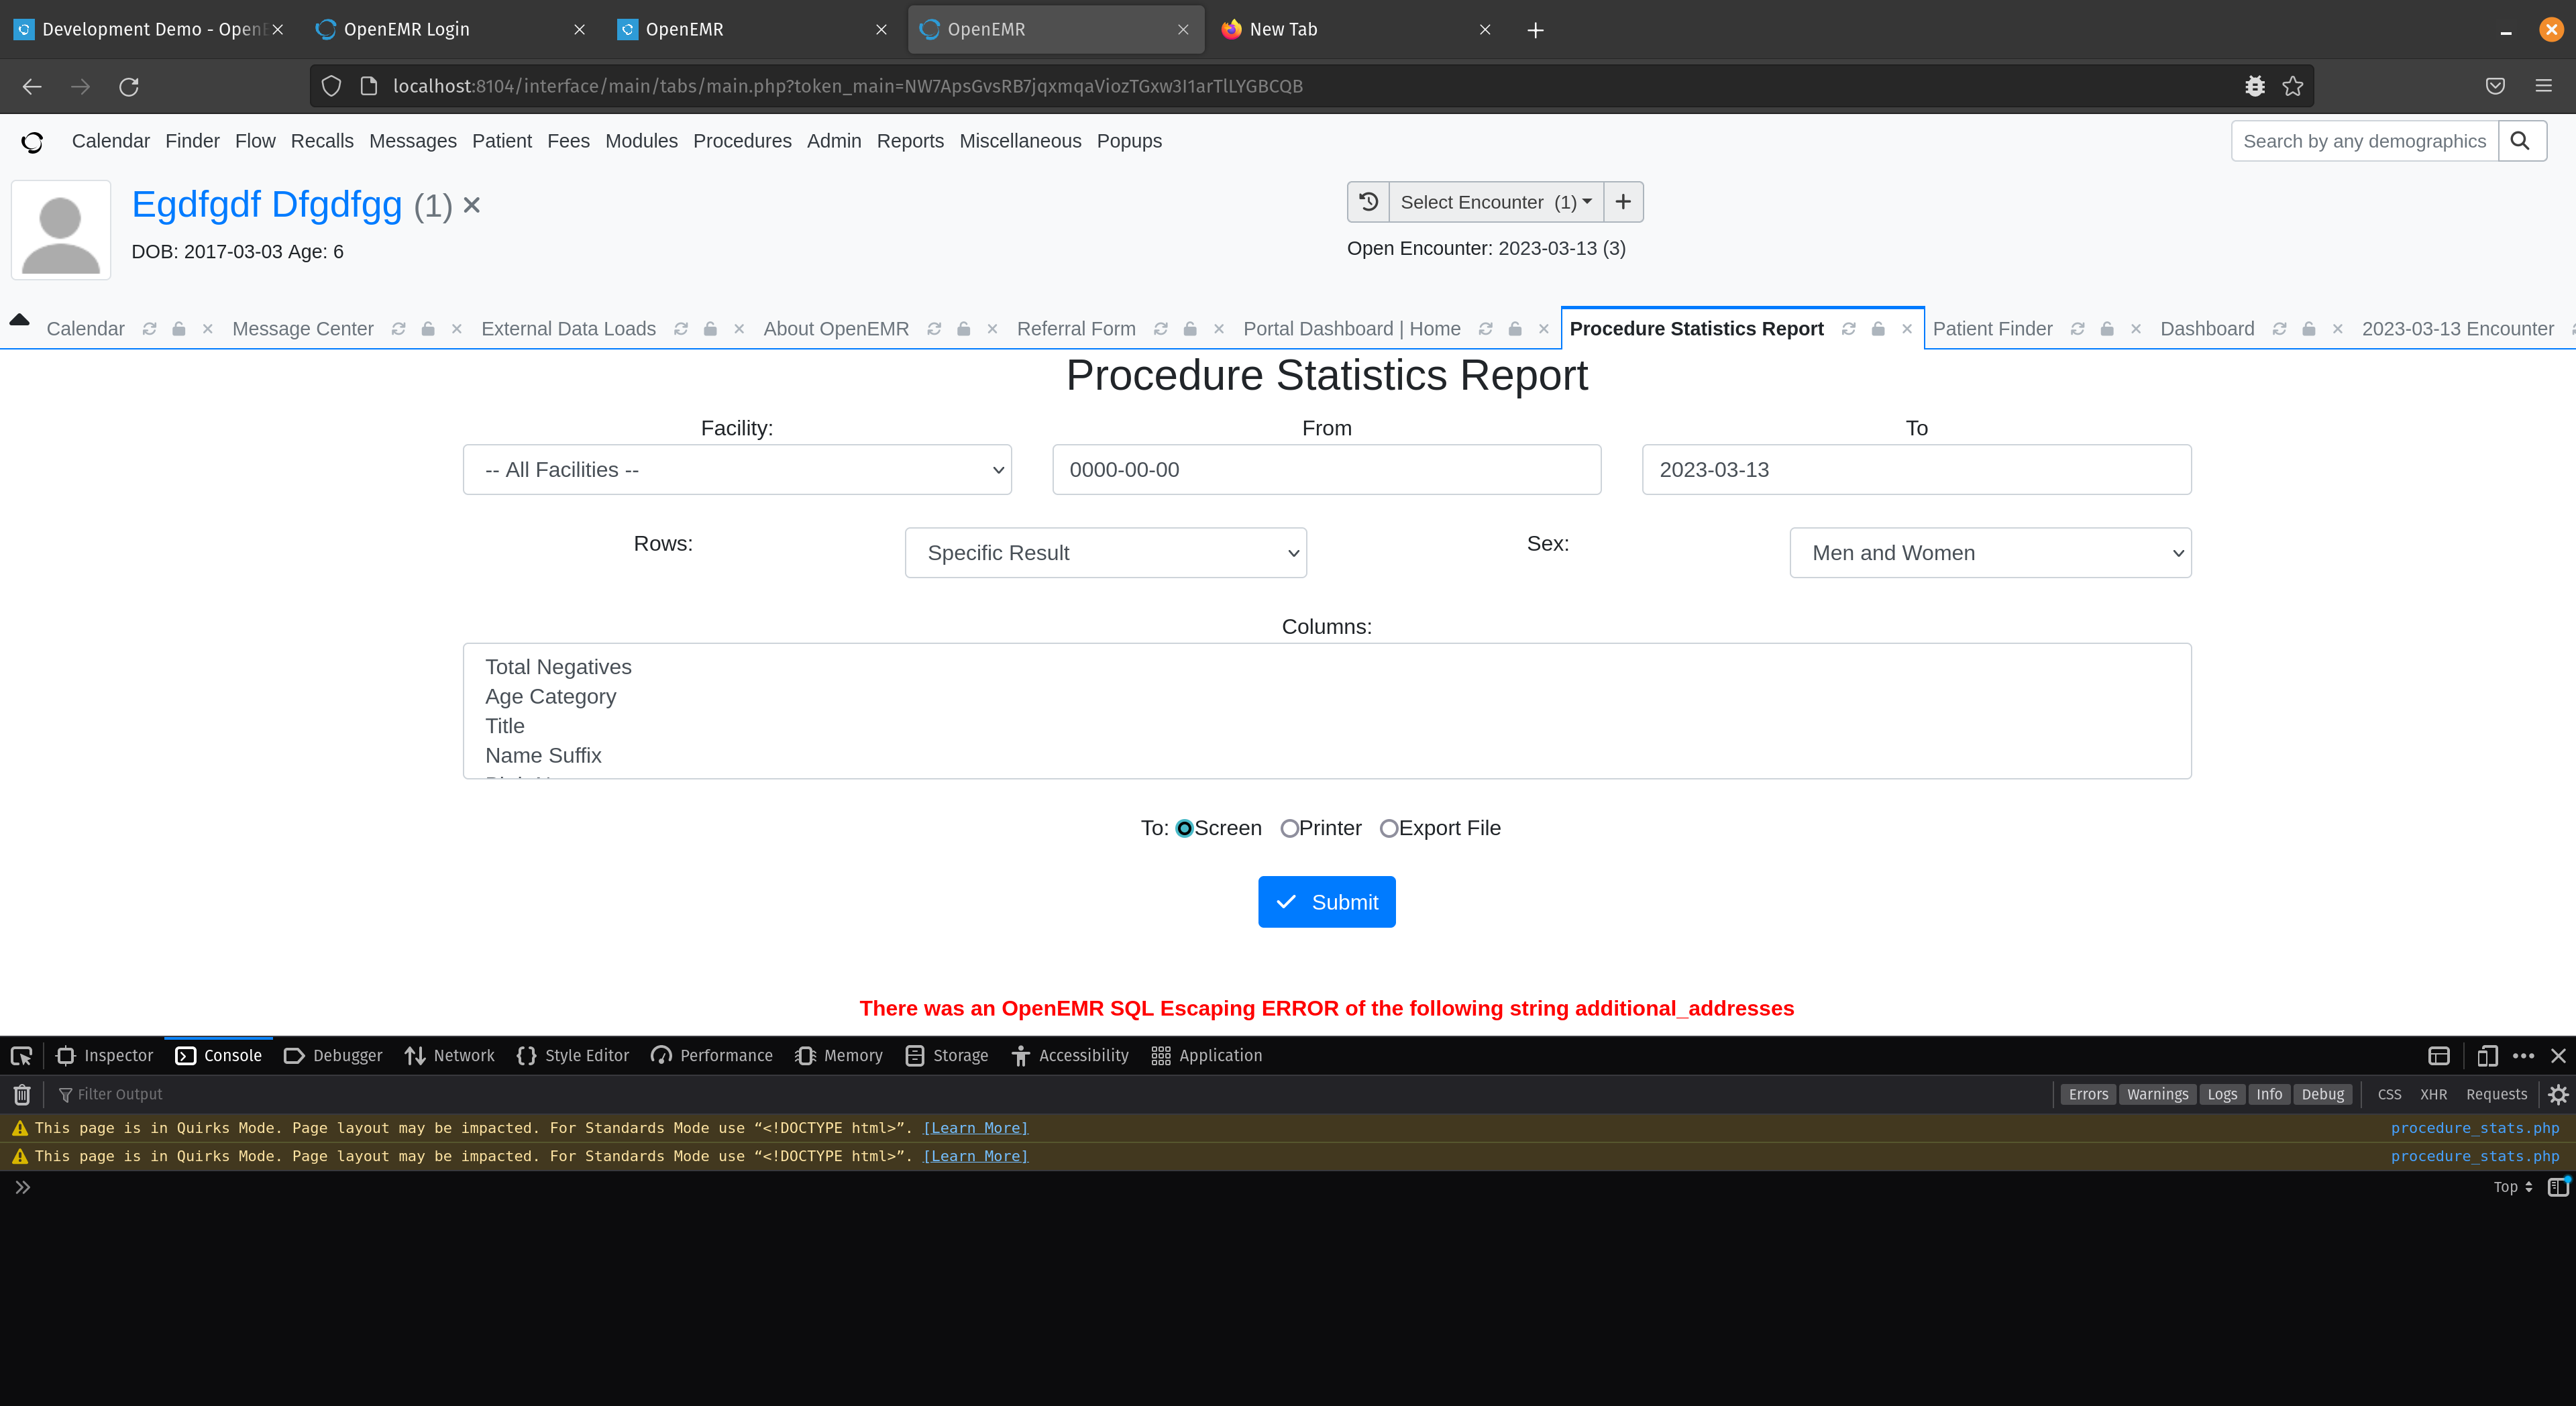Select Age Category in Columns list
Image resolution: width=2576 pixels, height=1406 pixels.
click(x=551, y=697)
